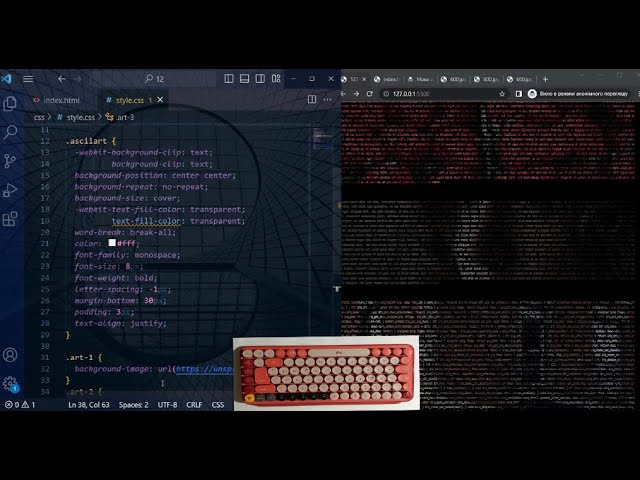Open Customize Layout icon in title bar
The image size is (640, 480).
276,79
